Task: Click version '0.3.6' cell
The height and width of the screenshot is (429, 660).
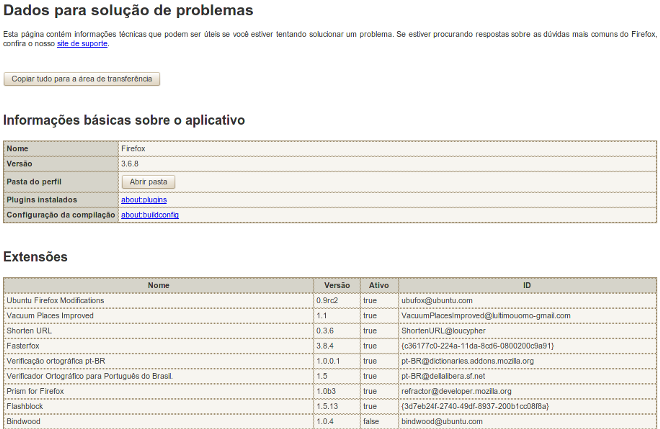Action: (x=337, y=331)
